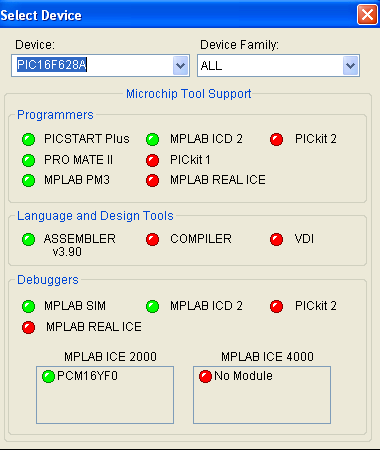Click the ALL device family combo box
The width and height of the screenshot is (380, 450).
(x=278, y=66)
